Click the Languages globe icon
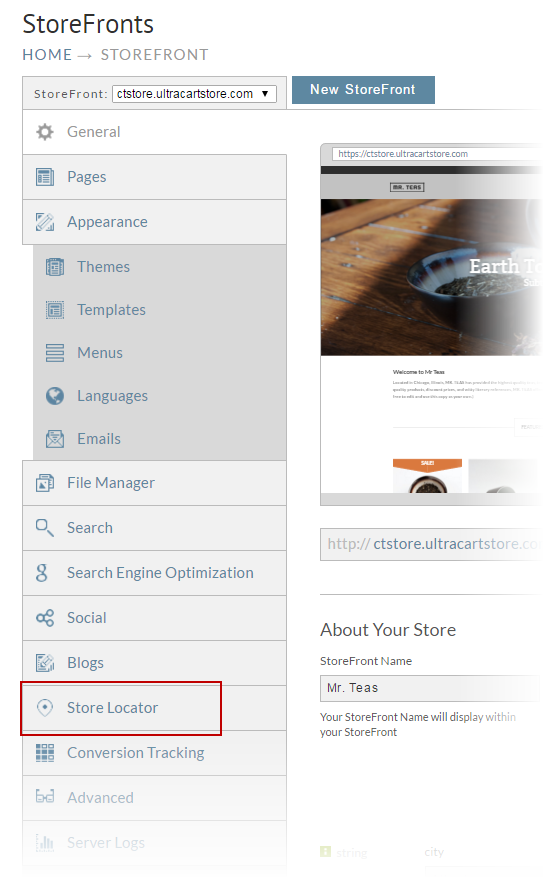The height and width of the screenshot is (878, 544). coord(55,396)
